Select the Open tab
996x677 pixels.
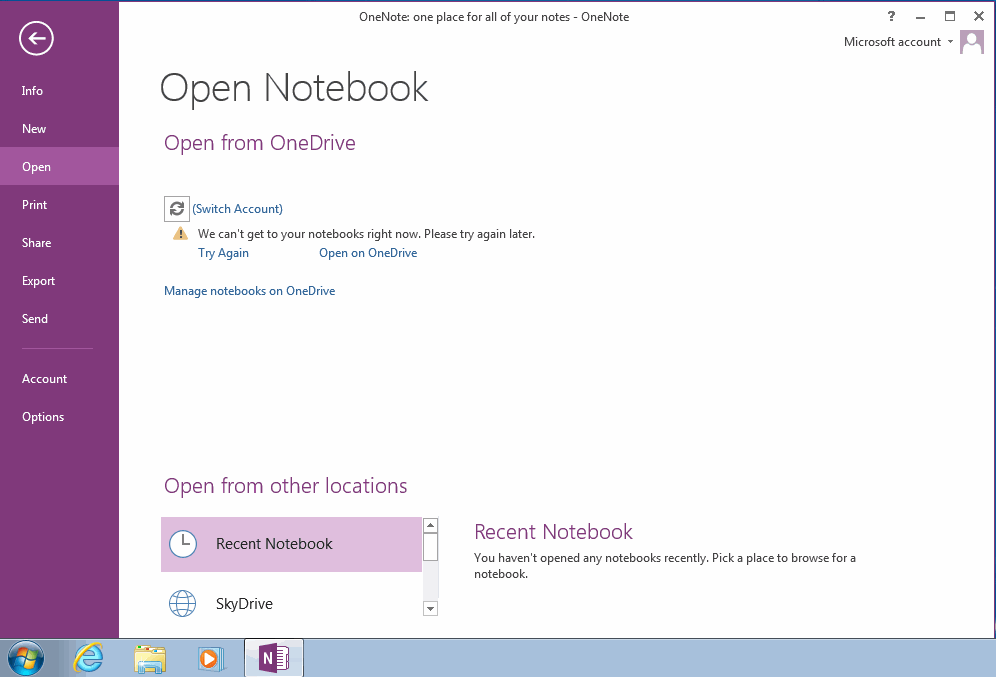click(x=59, y=166)
